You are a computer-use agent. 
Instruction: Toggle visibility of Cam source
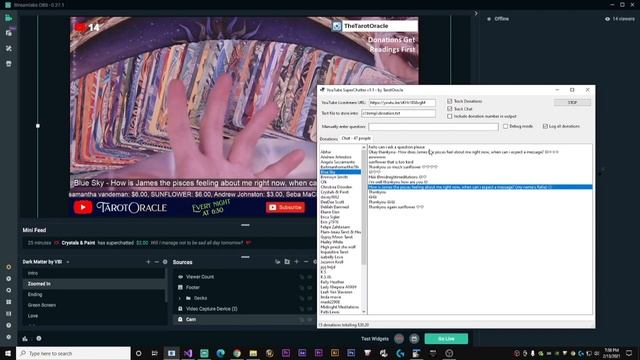click(x=309, y=319)
